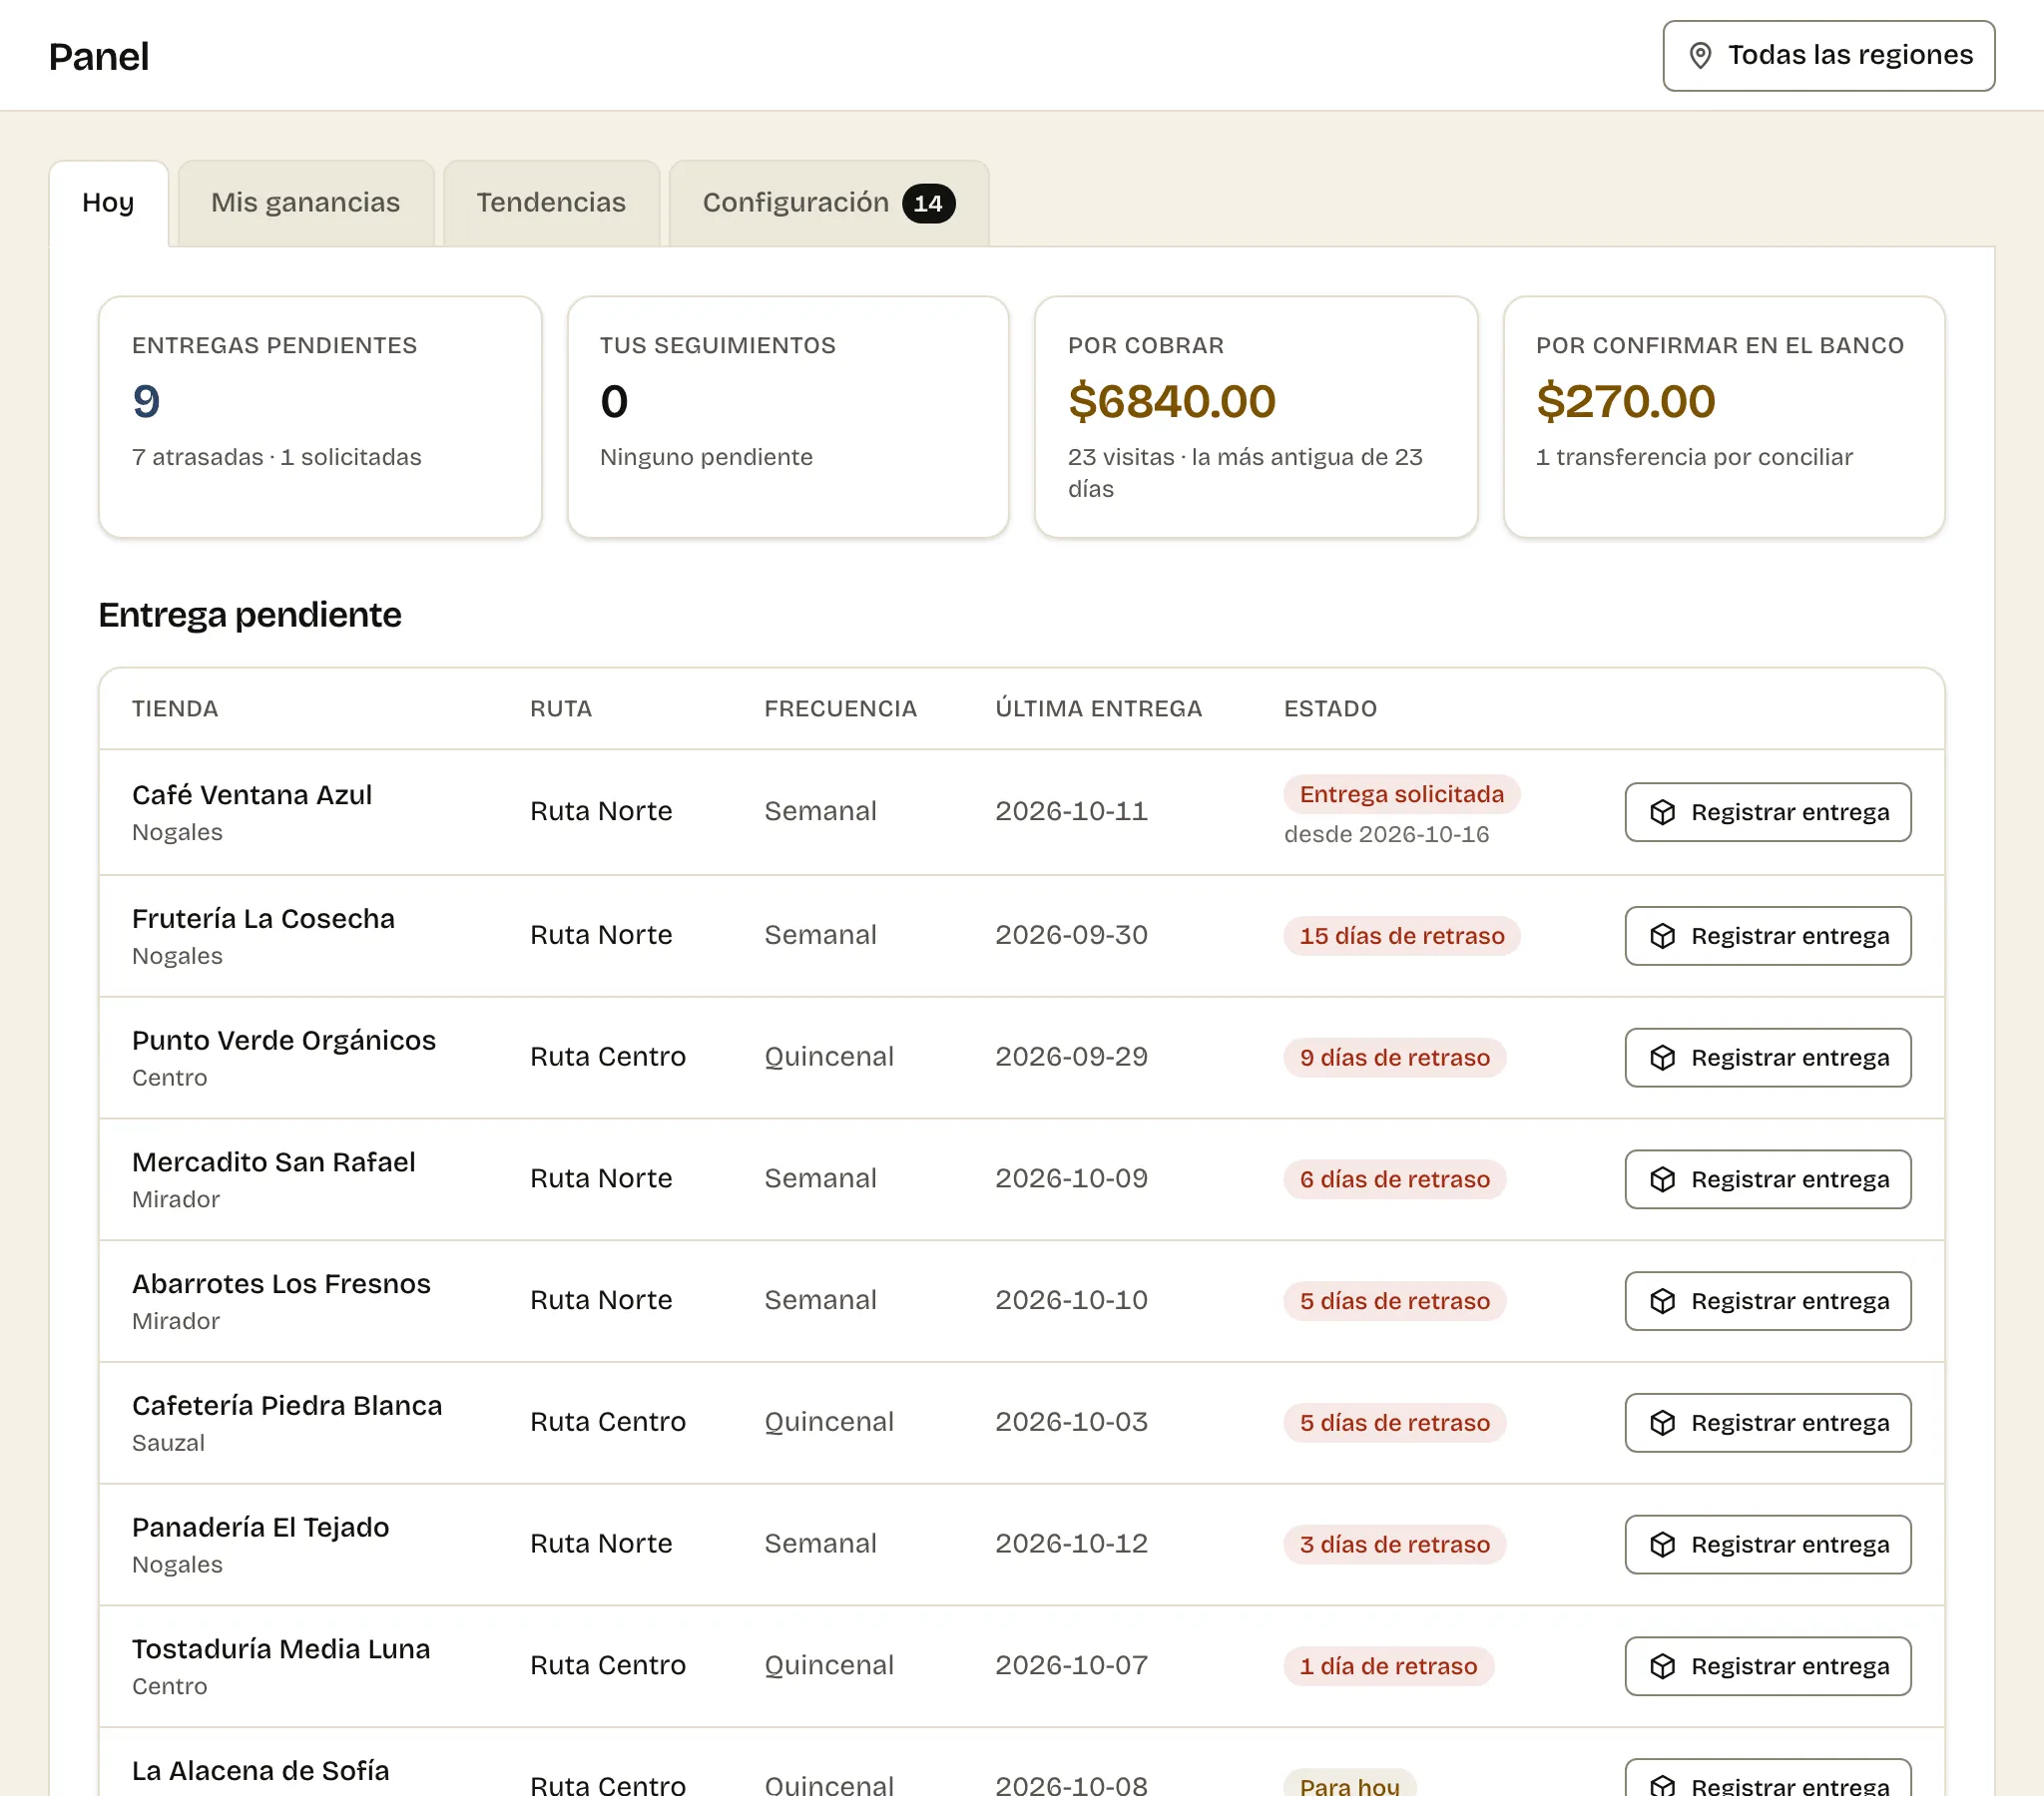Open the Mis ganancias tab

coord(306,203)
